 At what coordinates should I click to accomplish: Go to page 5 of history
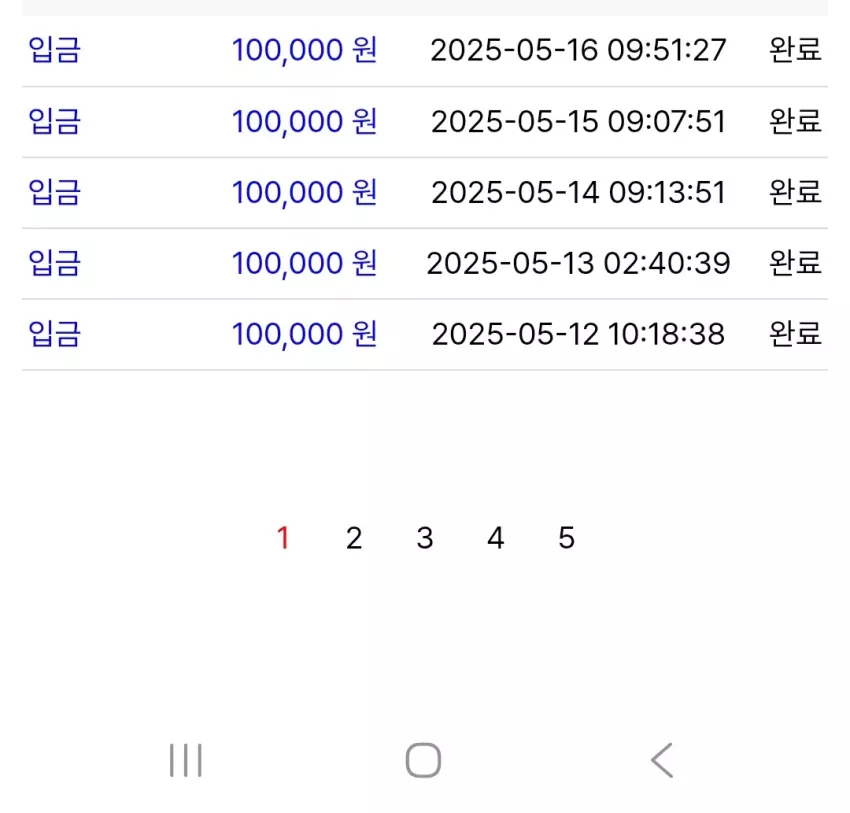[566, 538]
